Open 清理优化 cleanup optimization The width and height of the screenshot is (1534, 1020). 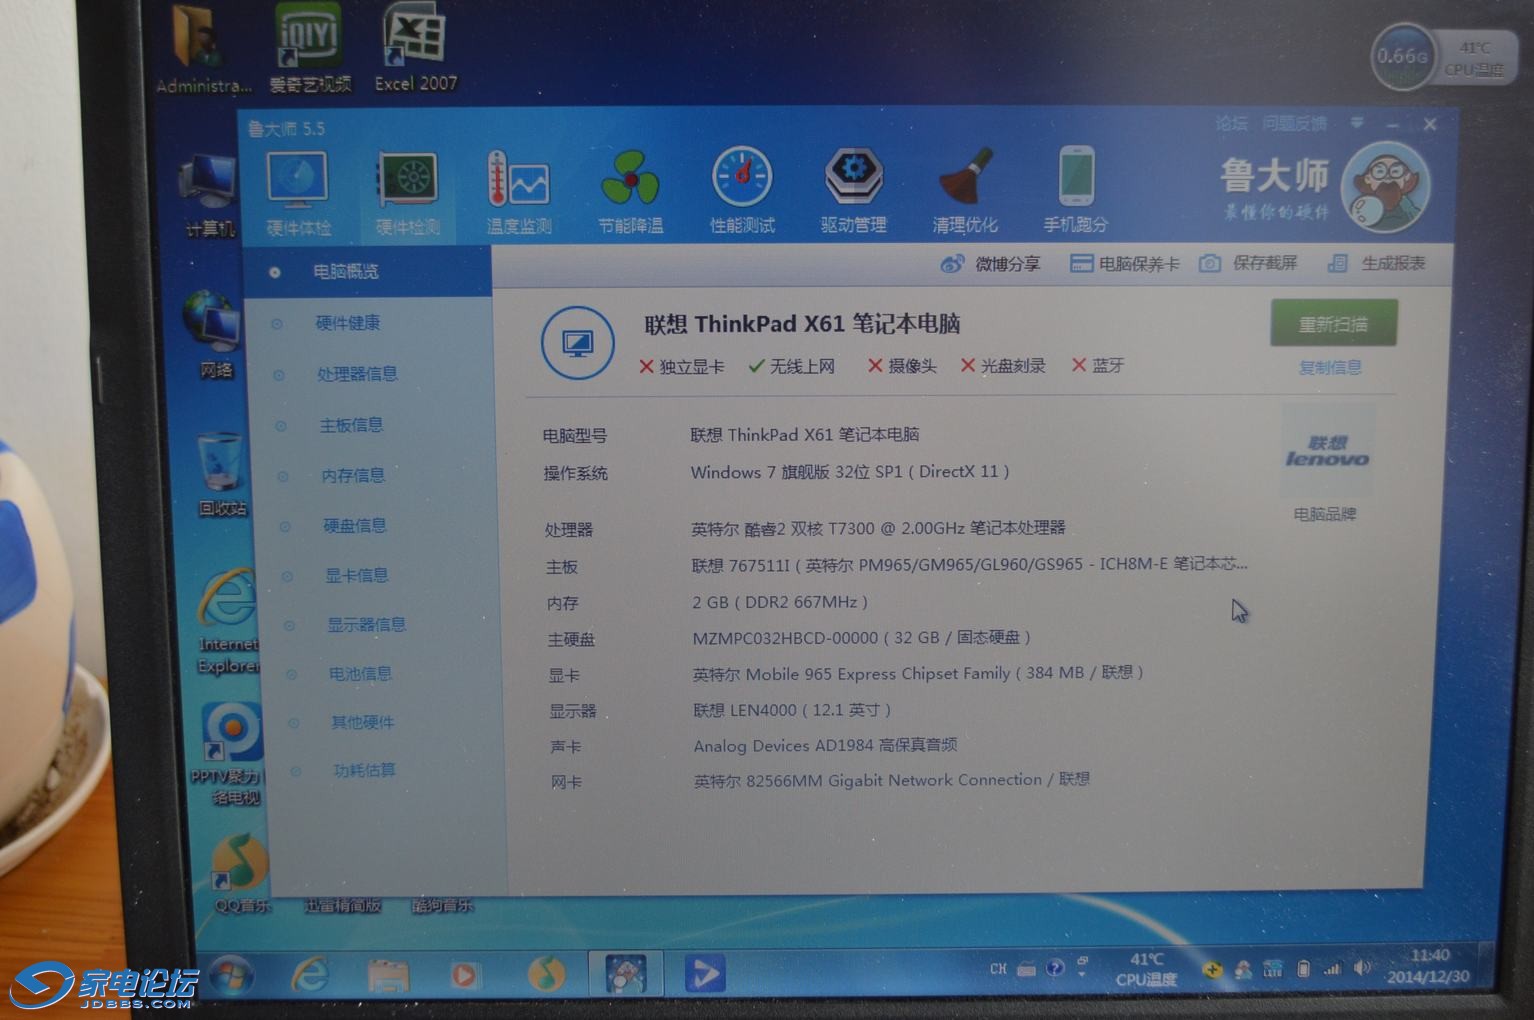point(964,190)
